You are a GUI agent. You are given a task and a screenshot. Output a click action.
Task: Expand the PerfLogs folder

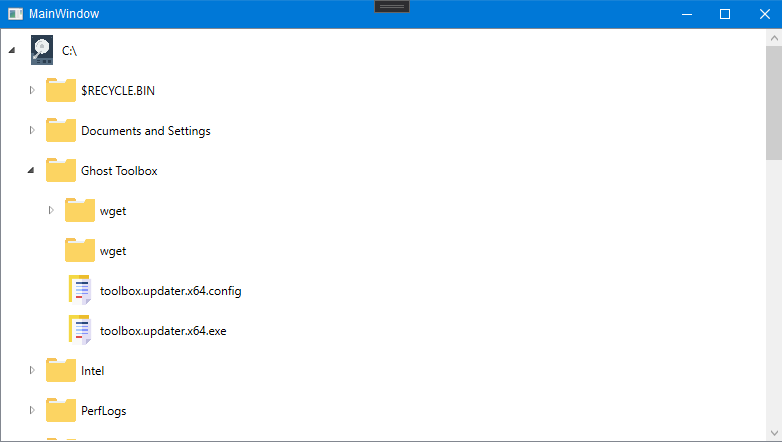coord(32,410)
